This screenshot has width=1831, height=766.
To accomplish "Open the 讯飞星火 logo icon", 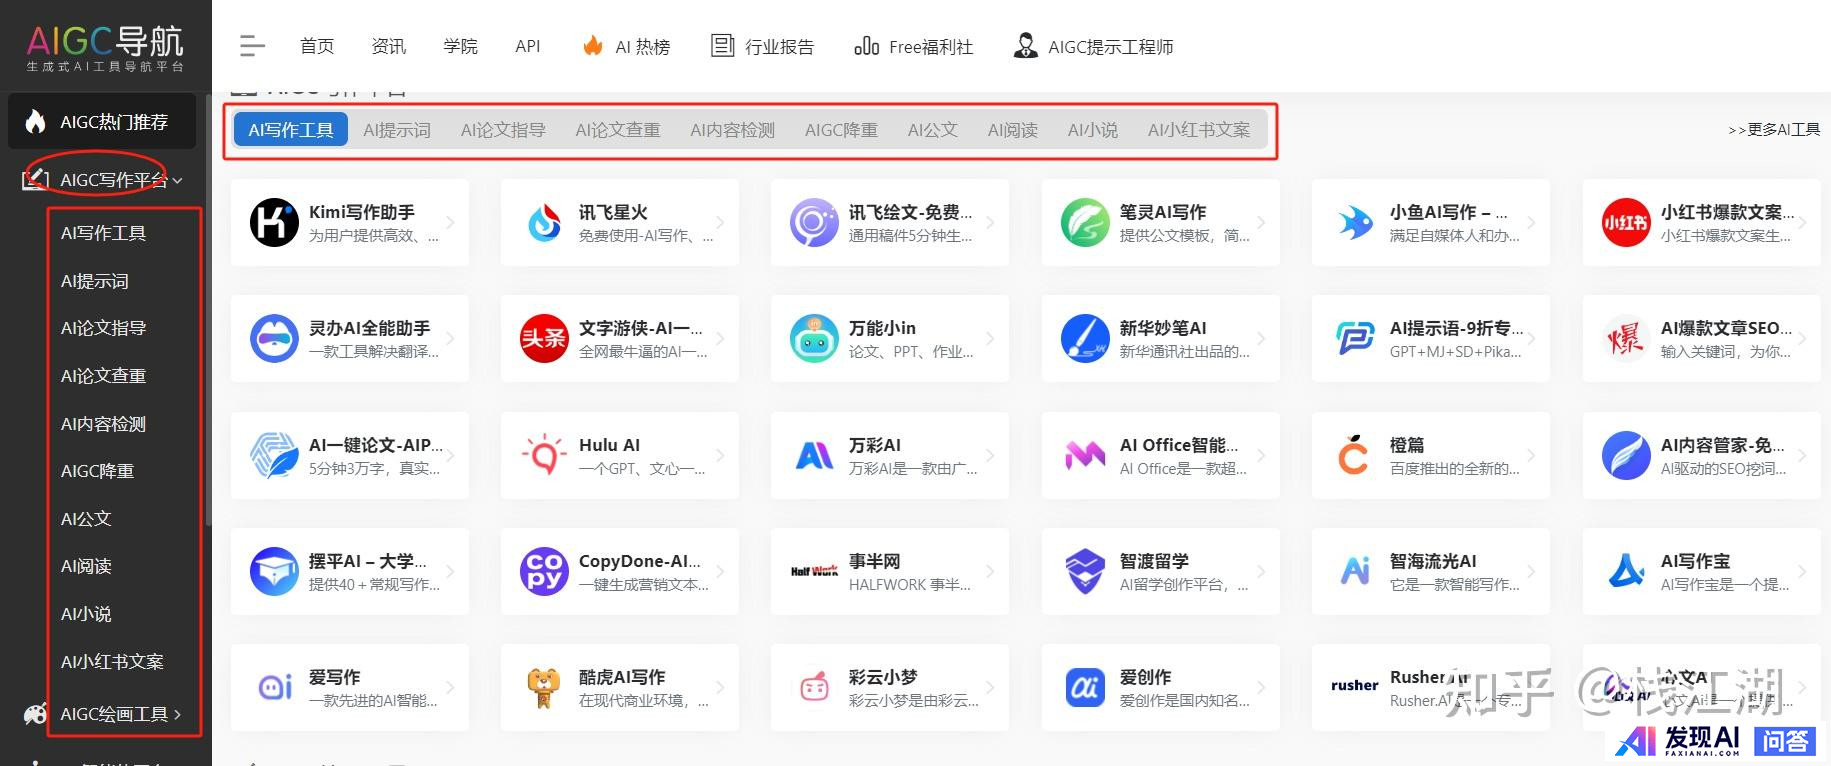I will 544,222.
